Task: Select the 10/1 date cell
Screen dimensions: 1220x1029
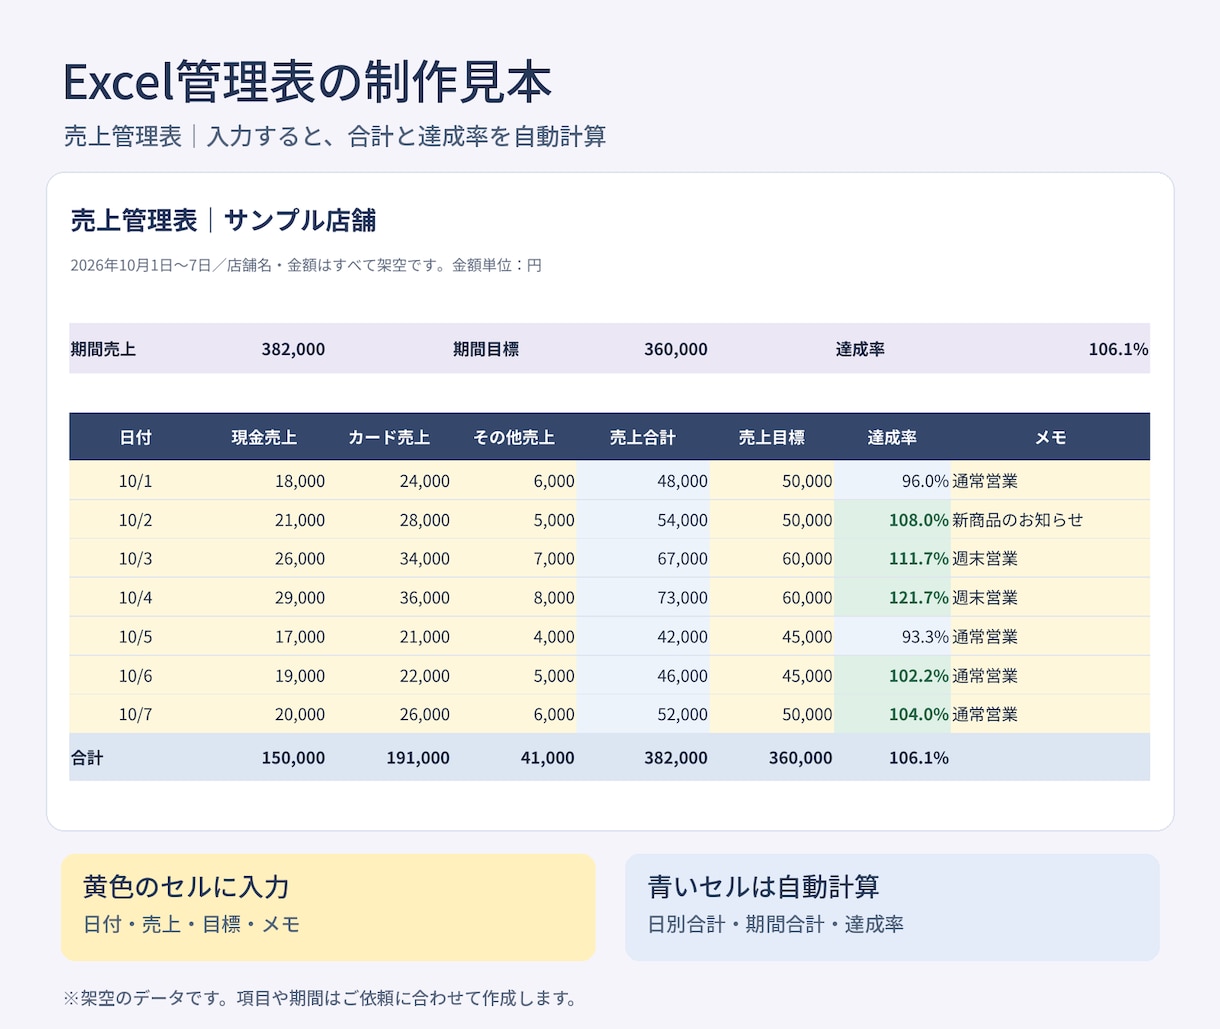Action: [135, 481]
